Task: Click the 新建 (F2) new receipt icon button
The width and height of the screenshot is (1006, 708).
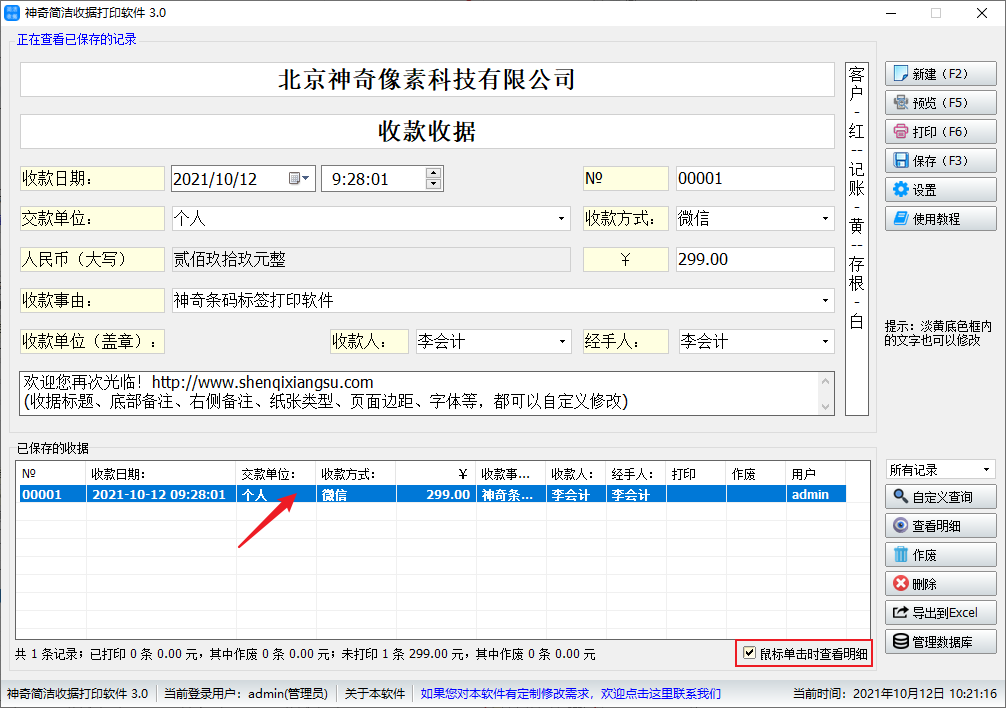Action: pos(940,74)
